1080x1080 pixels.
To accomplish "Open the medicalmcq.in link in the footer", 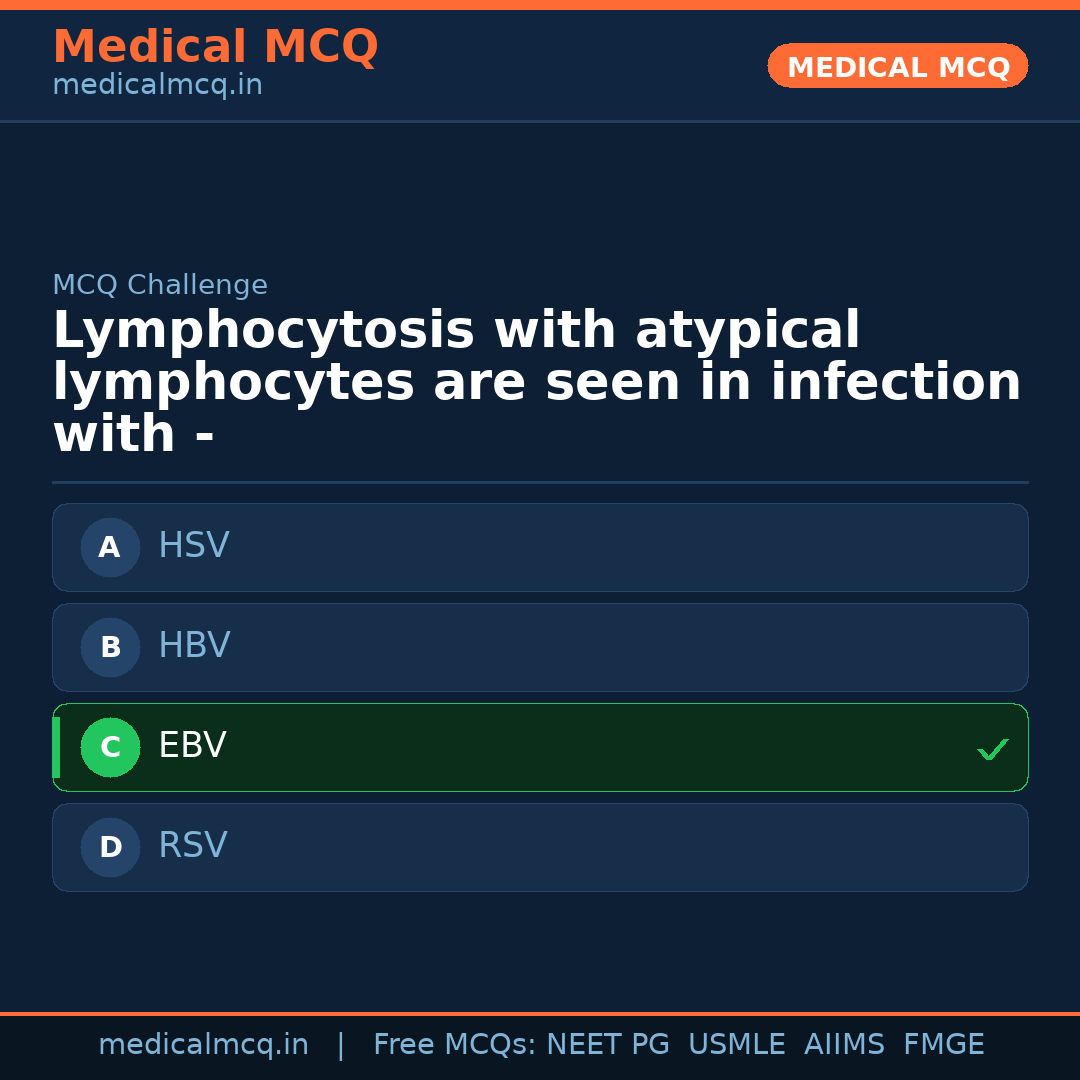I will point(203,1045).
